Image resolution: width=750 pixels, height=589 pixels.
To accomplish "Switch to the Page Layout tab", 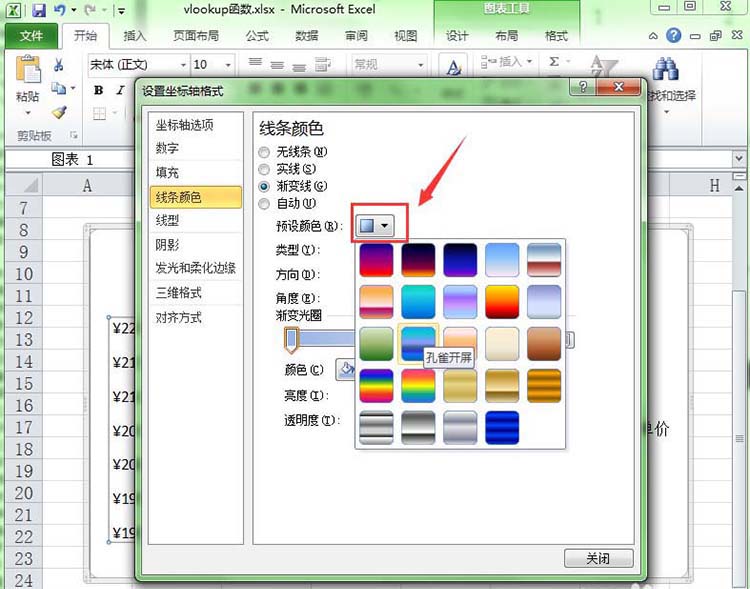I will [196, 36].
